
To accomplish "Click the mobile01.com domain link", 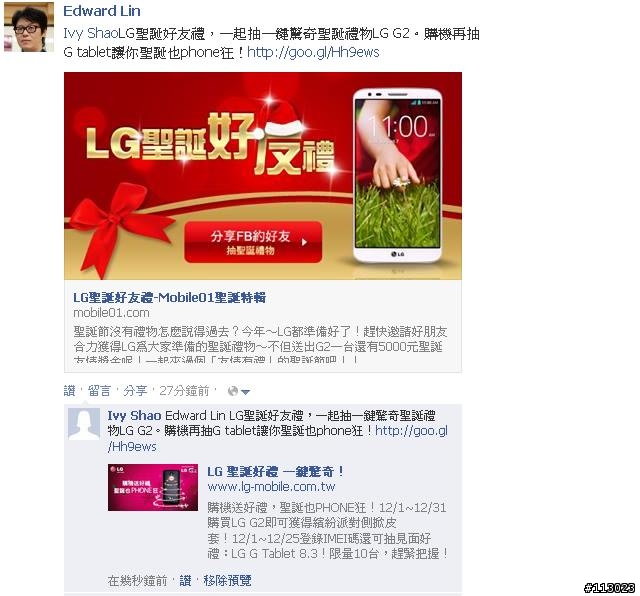I will [111, 313].
